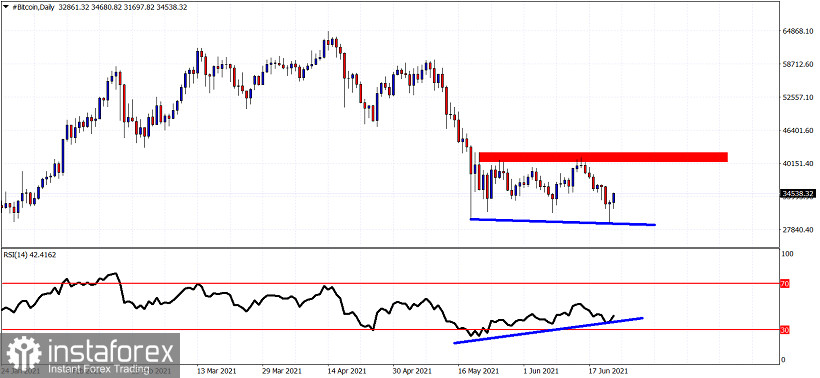820x378 pixels.
Task: Click the 58712.60 price axis label
Action: [798, 64]
